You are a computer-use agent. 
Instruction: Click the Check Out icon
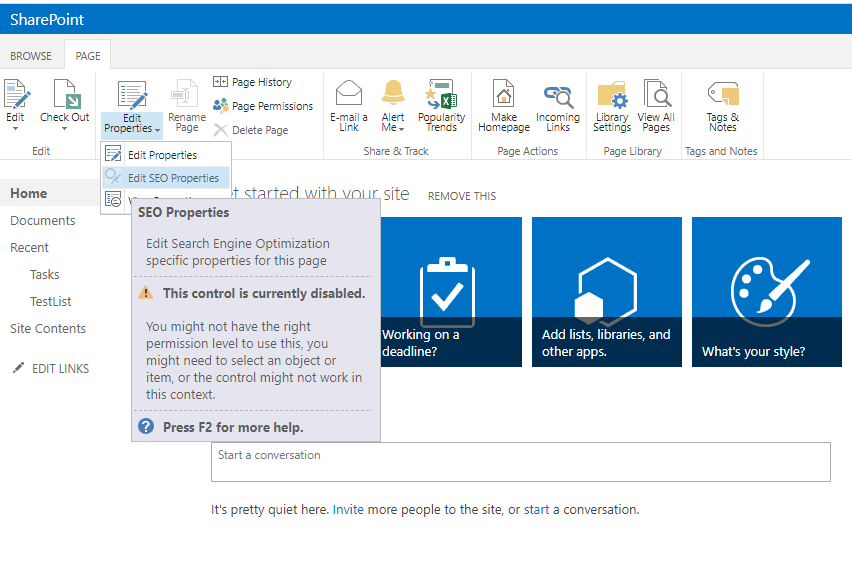pos(67,93)
